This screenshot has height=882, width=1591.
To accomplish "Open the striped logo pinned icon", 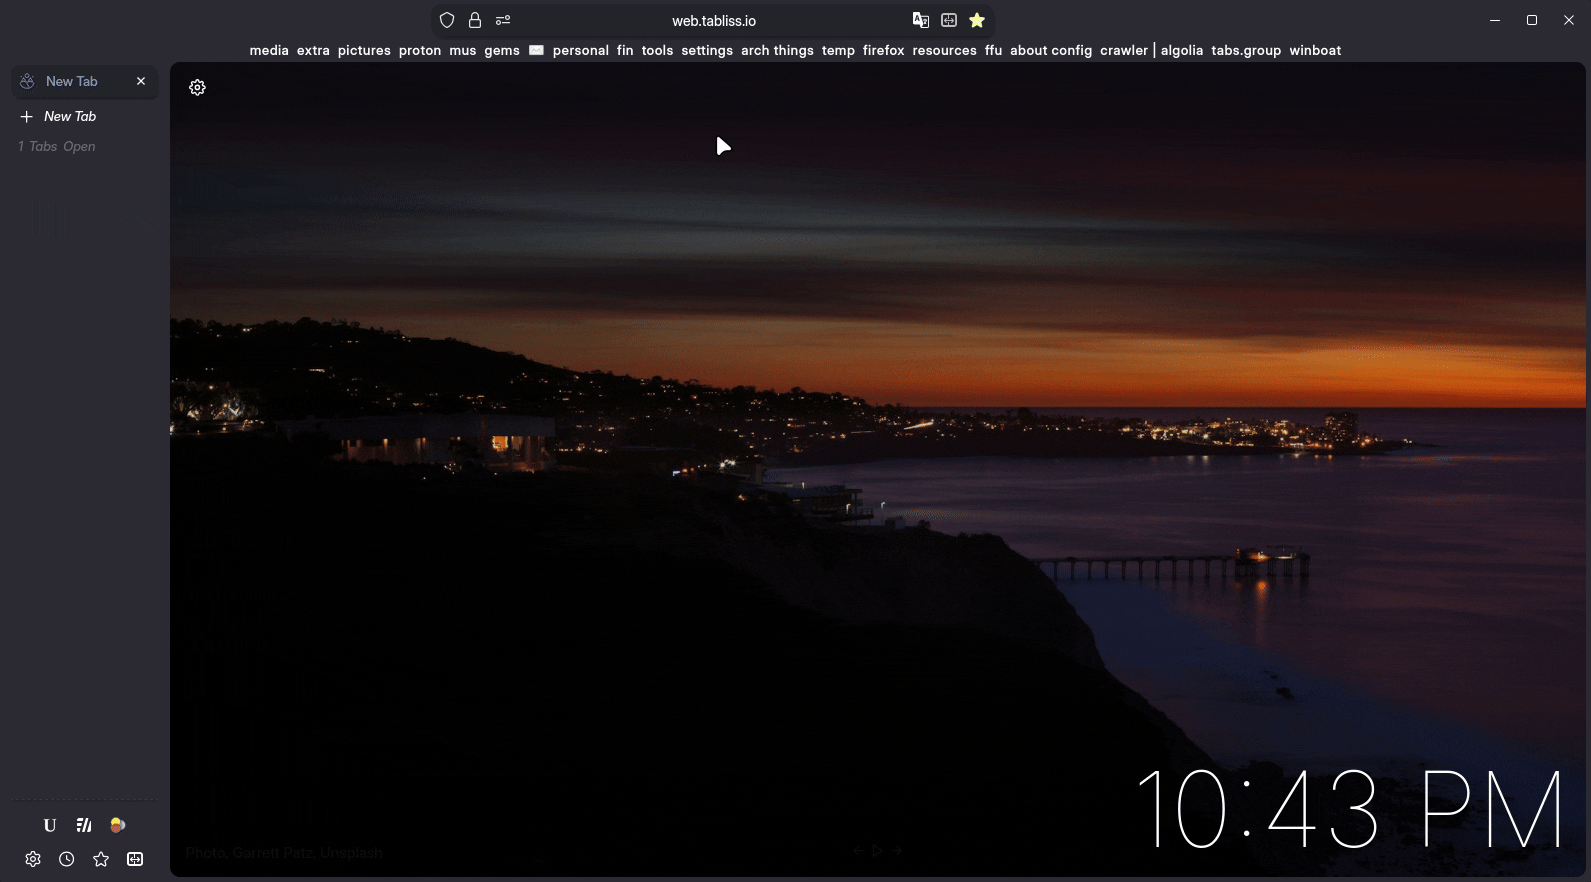I will click(x=84, y=825).
